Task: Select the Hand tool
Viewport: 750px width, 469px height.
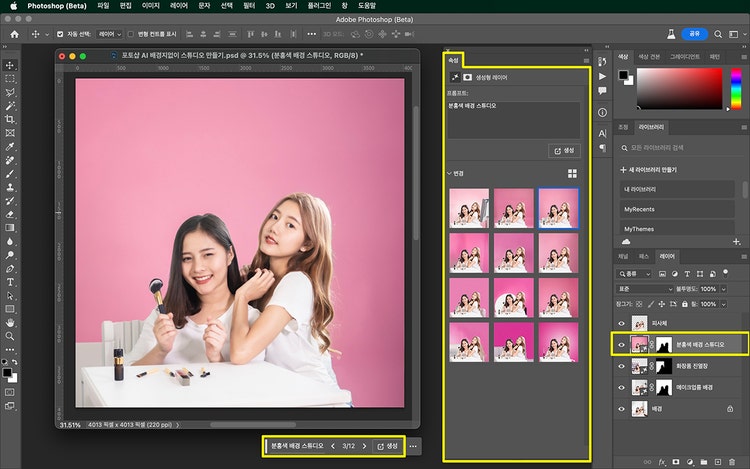Action: [x=10, y=323]
